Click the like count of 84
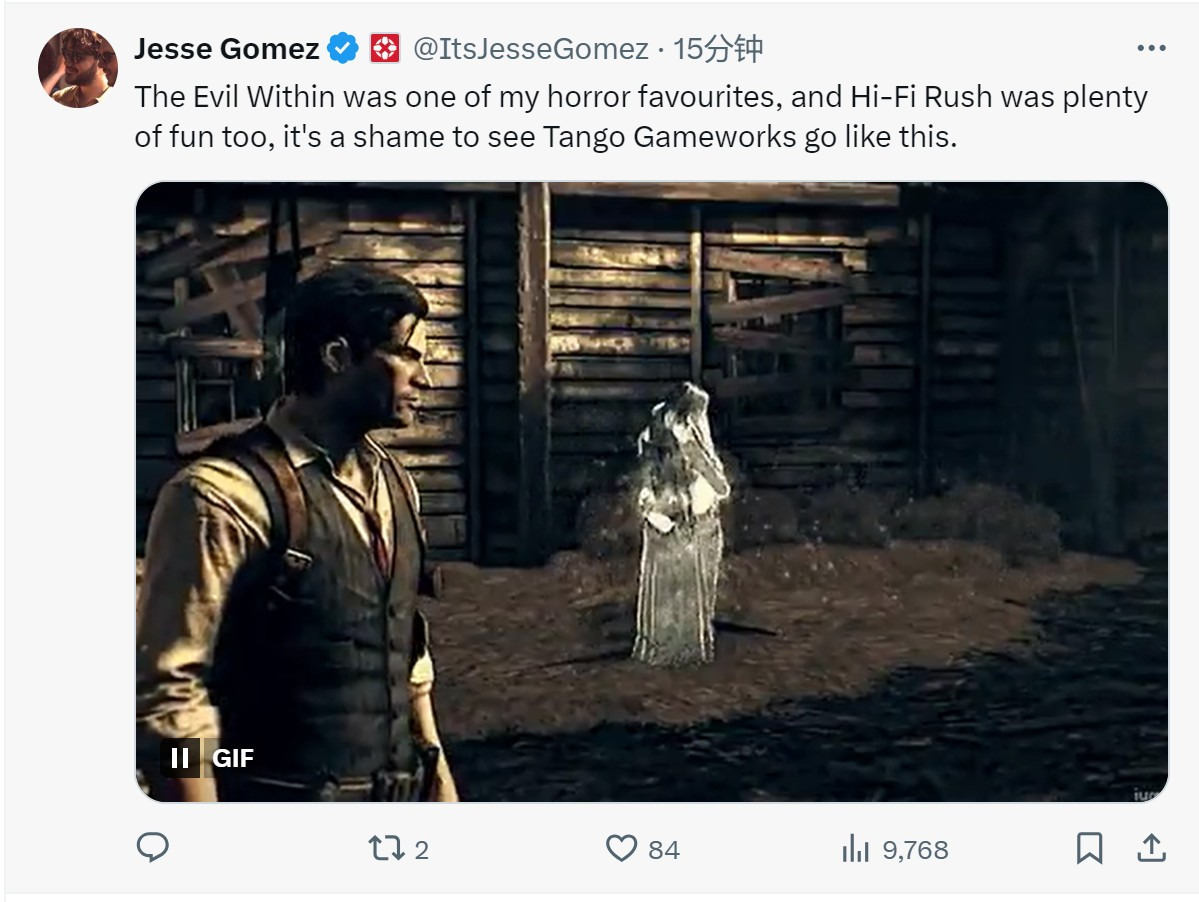The width and height of the screenshot is (1199, 902). pos(664,850)
